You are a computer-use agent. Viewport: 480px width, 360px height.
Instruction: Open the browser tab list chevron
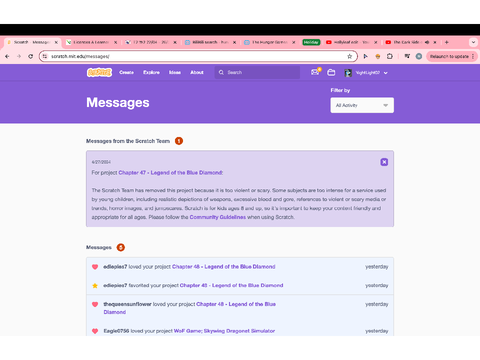pyautogui.click(x=473, y=42)
